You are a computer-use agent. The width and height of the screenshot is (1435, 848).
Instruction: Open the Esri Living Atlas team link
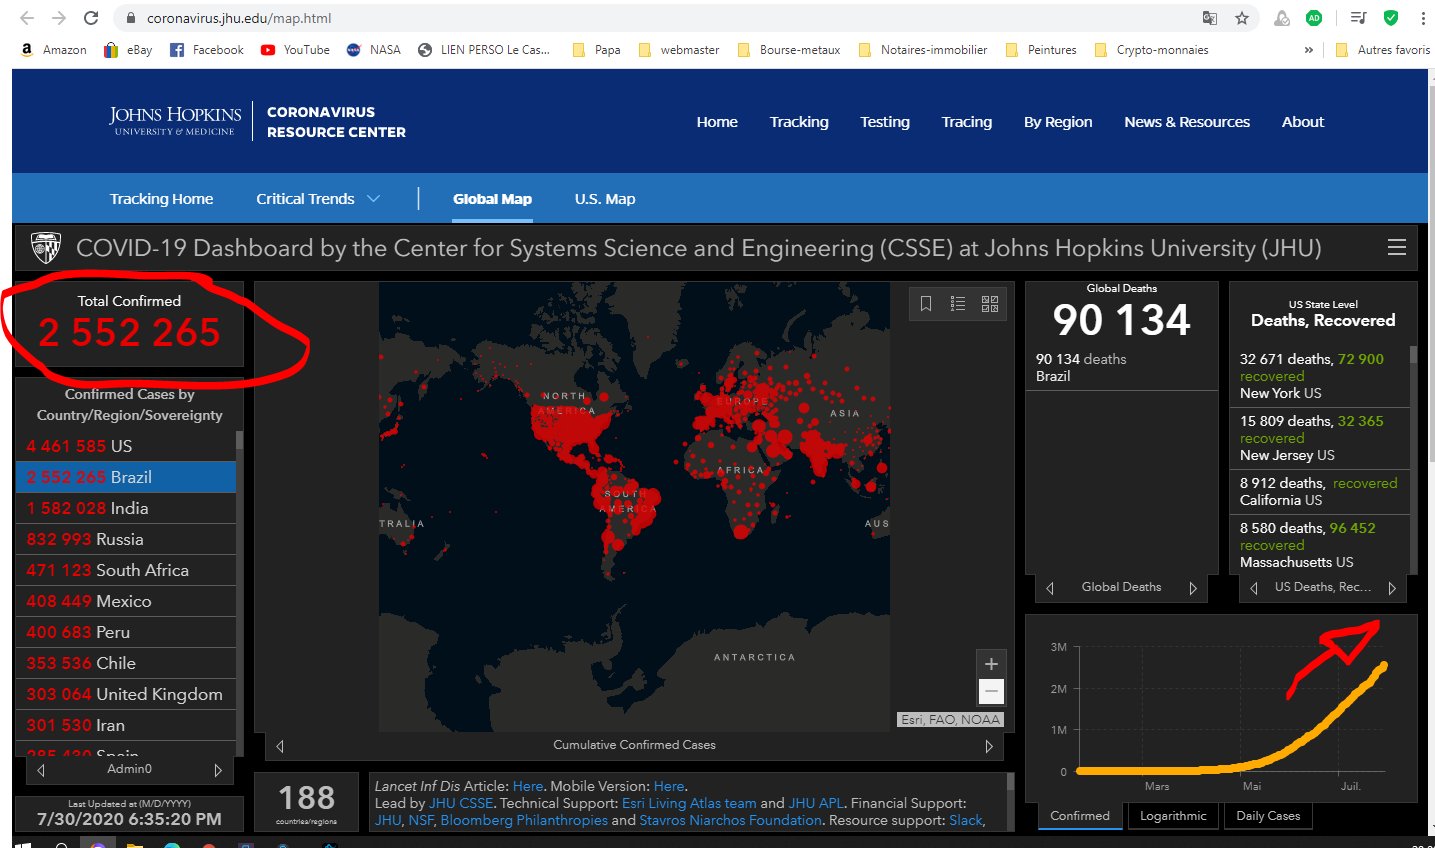click(689, 803)
